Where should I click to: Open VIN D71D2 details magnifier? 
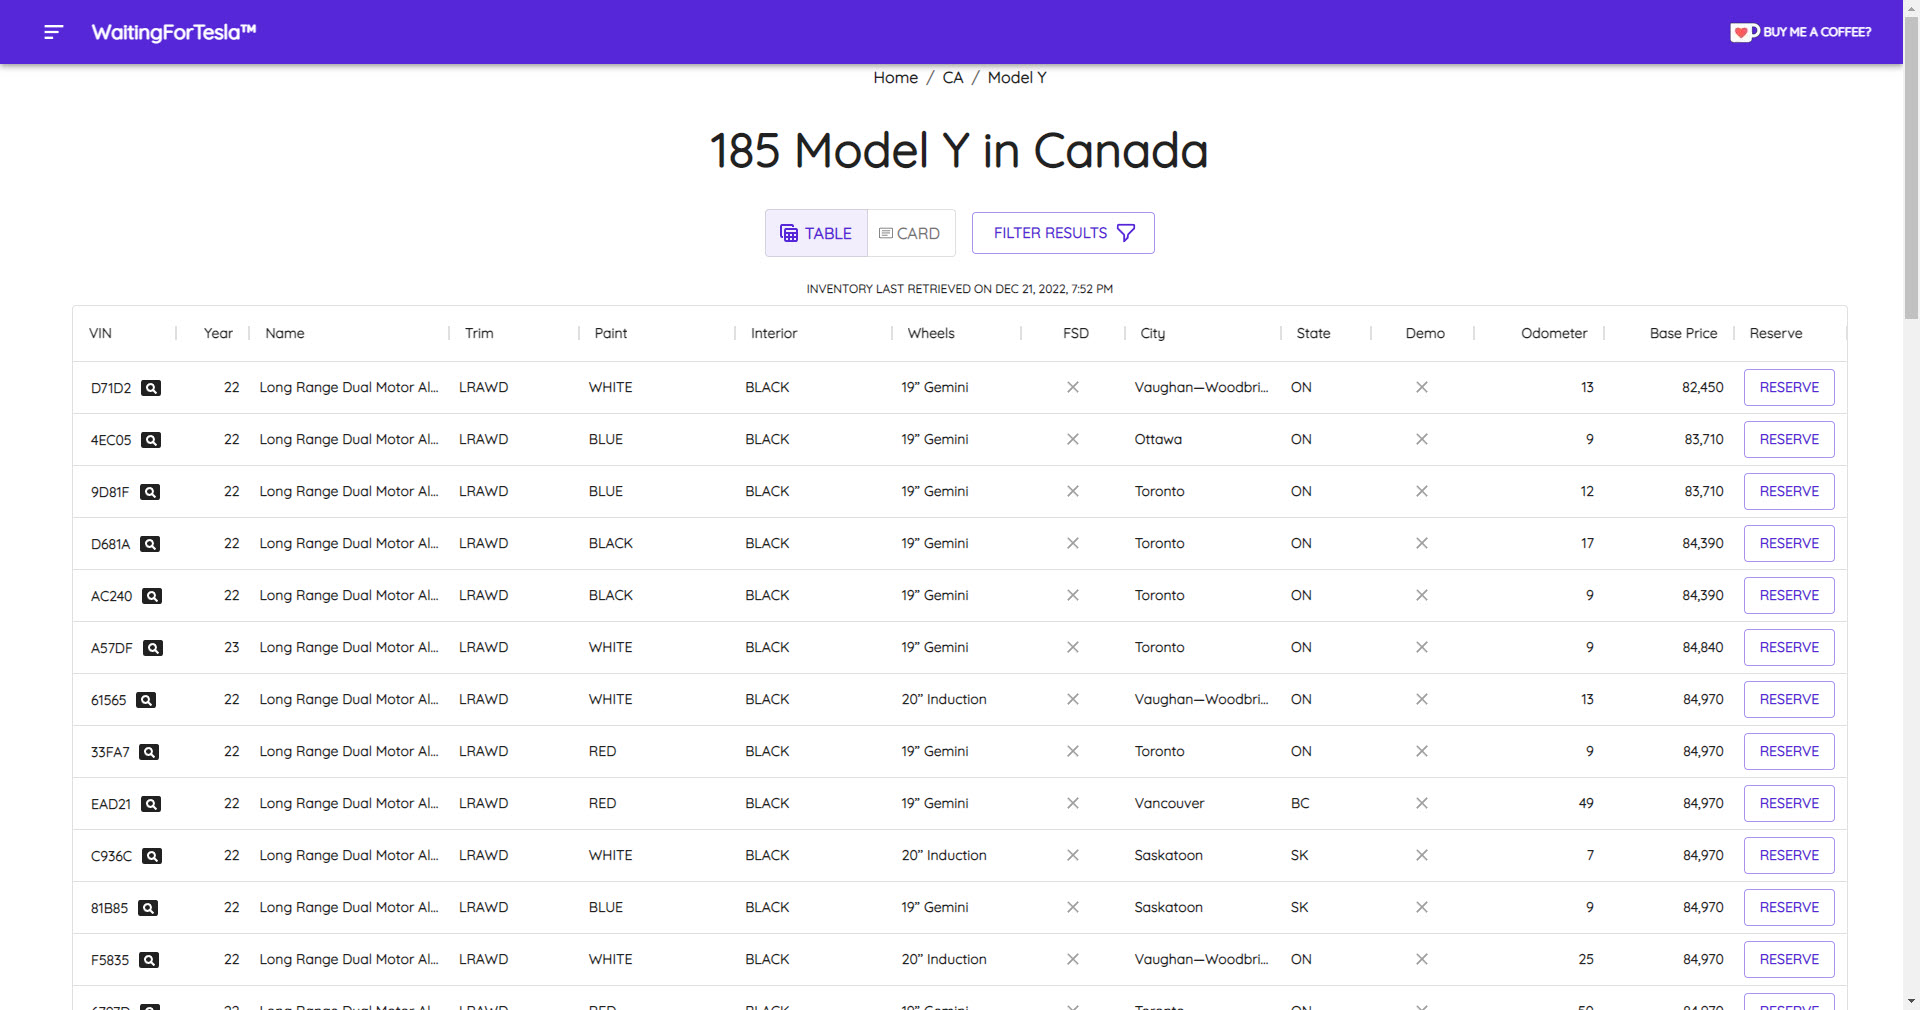point(151,388)
